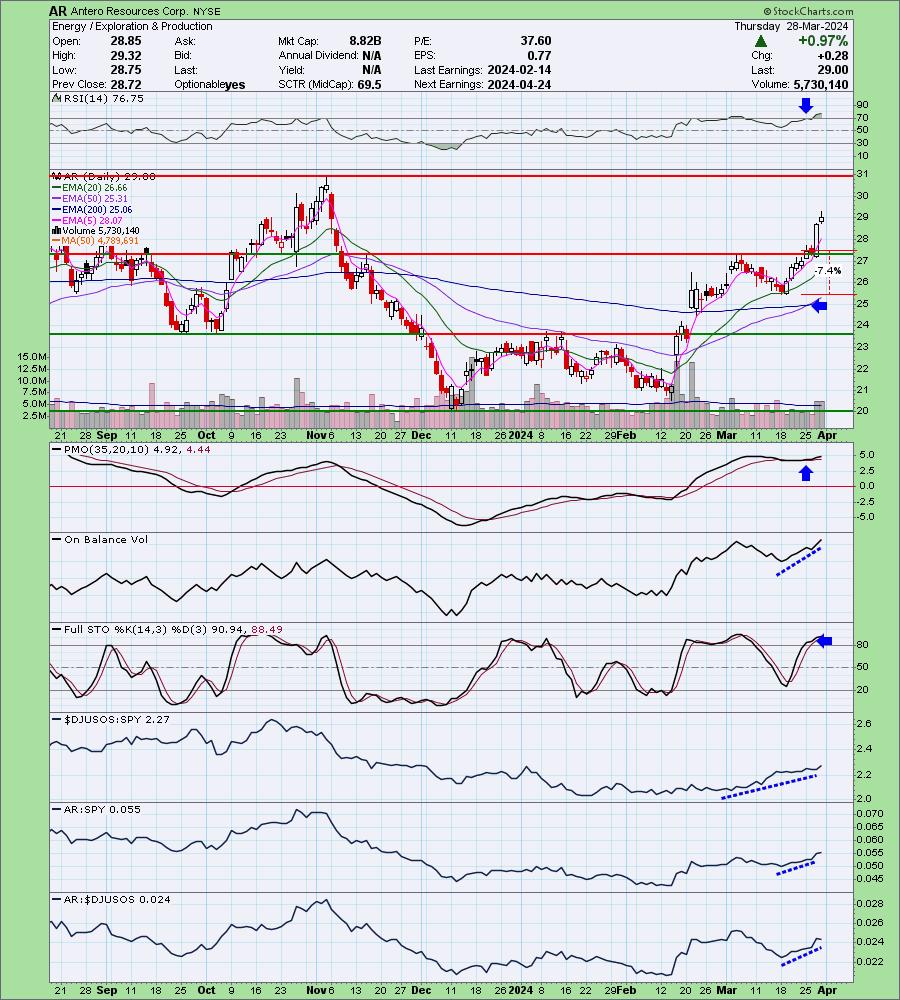Image resolution: width=900 pixels, height=1000 pixels.
Task: Click the StockCharts.com copyright label
Action: 808,11
